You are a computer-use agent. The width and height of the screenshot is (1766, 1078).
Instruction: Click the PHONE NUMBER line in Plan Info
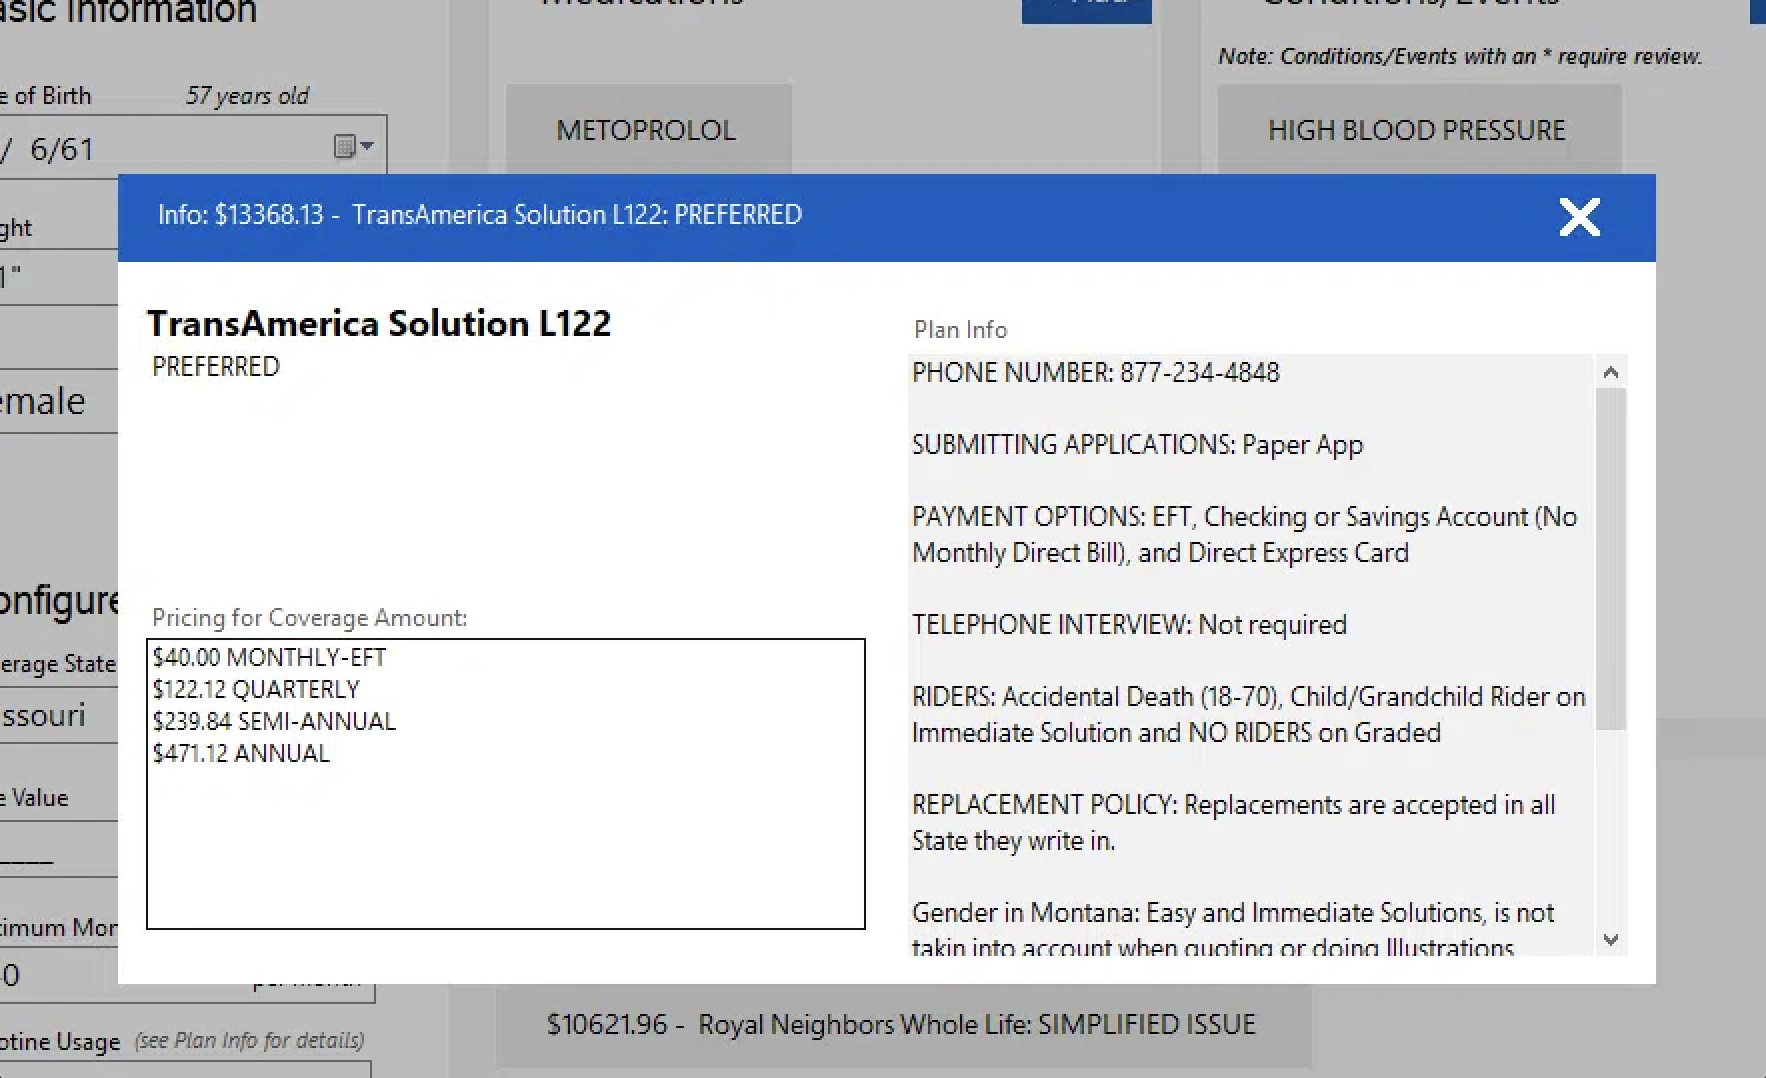point(1095,373)
